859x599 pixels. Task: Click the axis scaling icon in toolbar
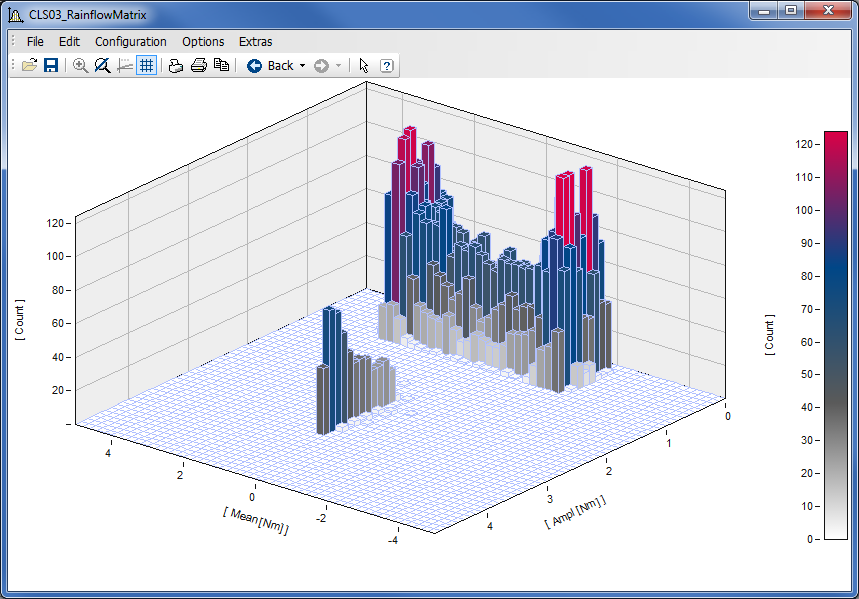coord(125,66)
